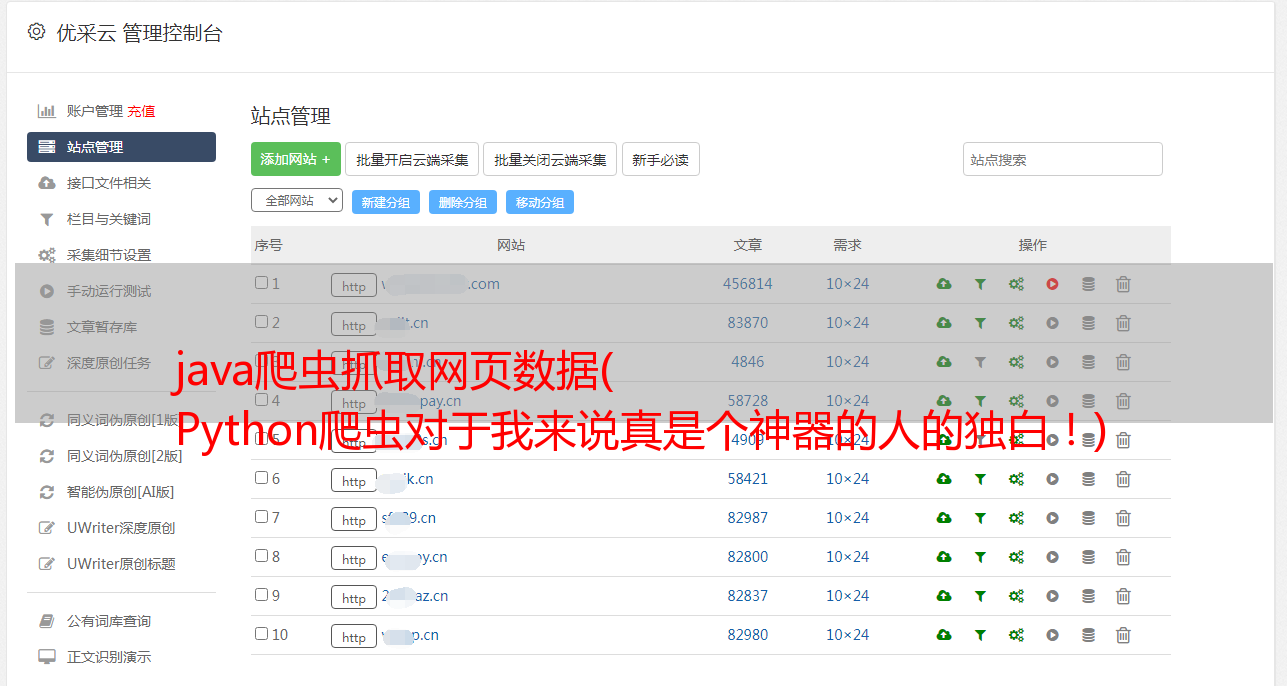Open the gears icon in row 7
The height and width of the screenshot is (686, 1287).
tap(1016, 518)
